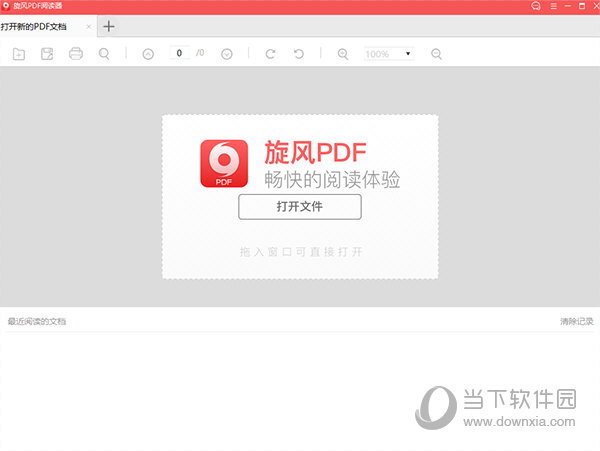Click the 旋风PDF阅读器 title bar app icon
600x451 pixels.
click(x=6, y=6)
